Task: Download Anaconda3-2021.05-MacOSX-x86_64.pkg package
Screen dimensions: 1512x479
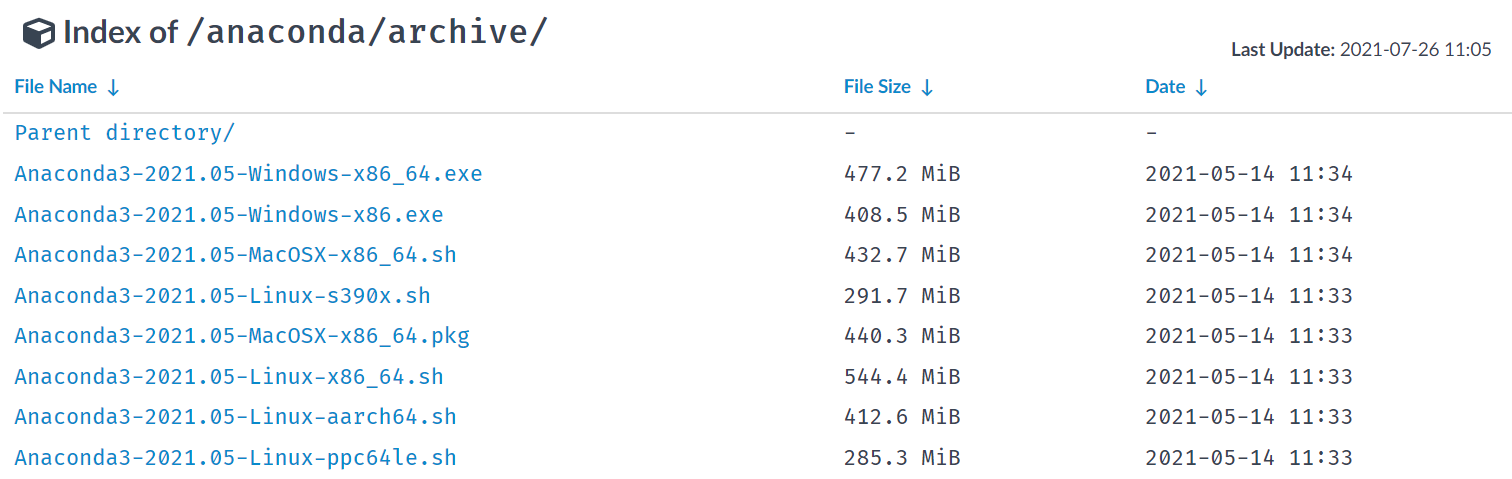Action: click(x=242, y=336)
